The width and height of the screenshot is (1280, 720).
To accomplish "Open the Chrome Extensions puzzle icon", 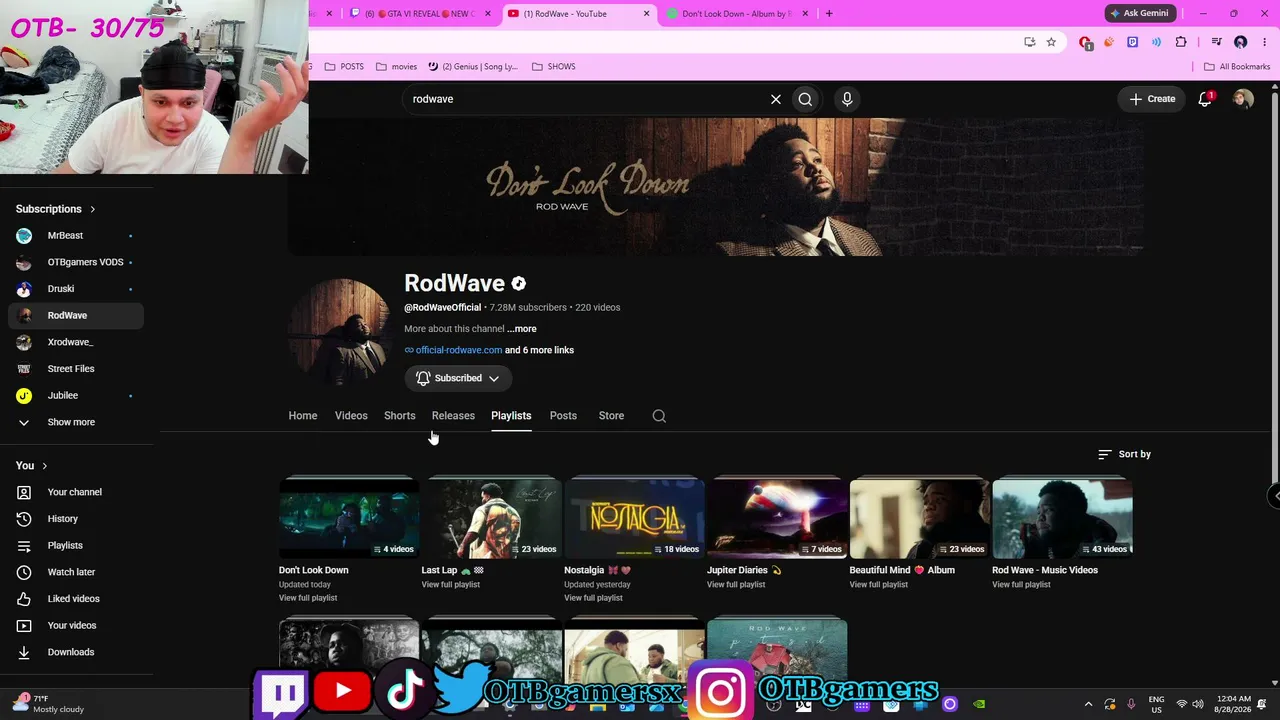I will [1181, 42].
